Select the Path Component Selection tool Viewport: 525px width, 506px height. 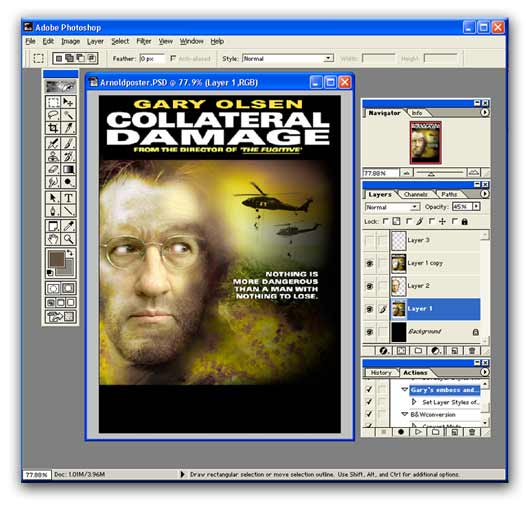tap(53, 198)
